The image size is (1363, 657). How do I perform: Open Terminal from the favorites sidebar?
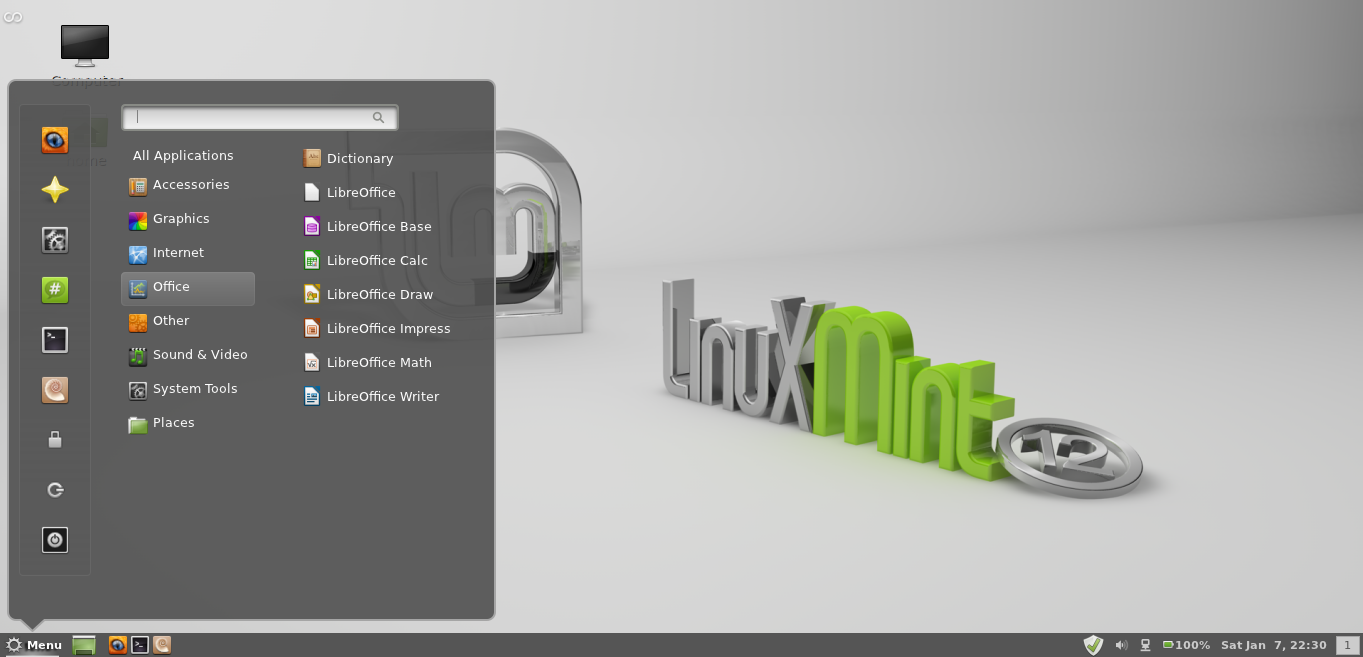pos(55,340)
